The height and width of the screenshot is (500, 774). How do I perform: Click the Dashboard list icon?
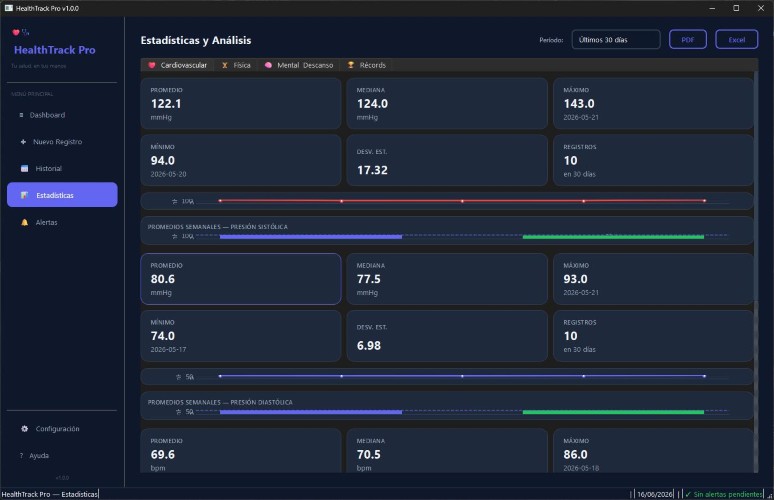coord(21,115)
